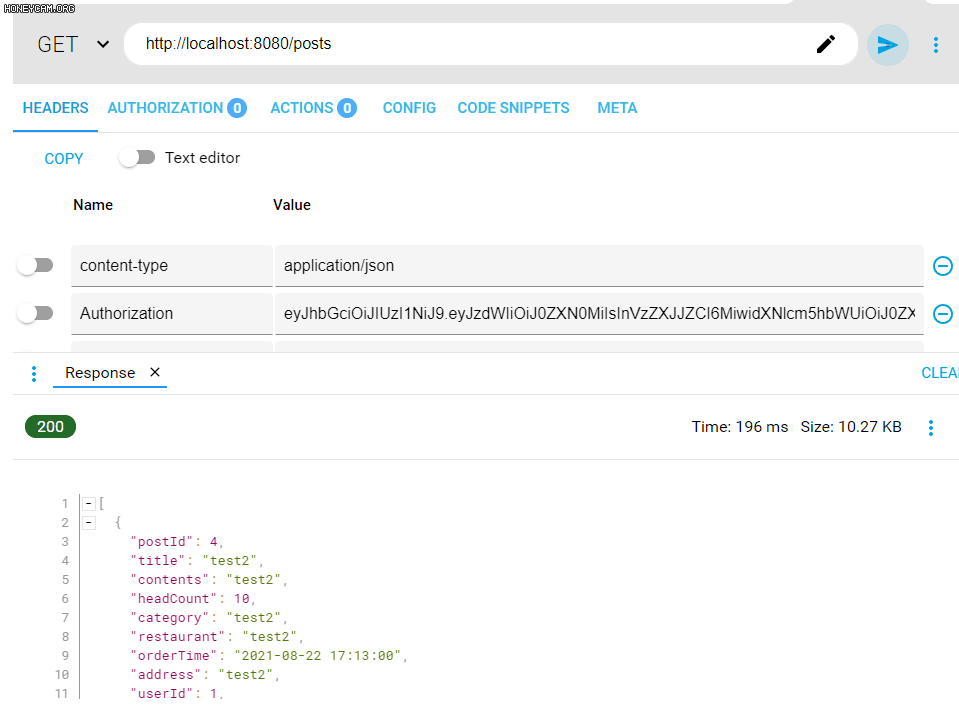Open response details menu beside Size
Viewport: 959px width, 708px height.
[x=930, y=427]
